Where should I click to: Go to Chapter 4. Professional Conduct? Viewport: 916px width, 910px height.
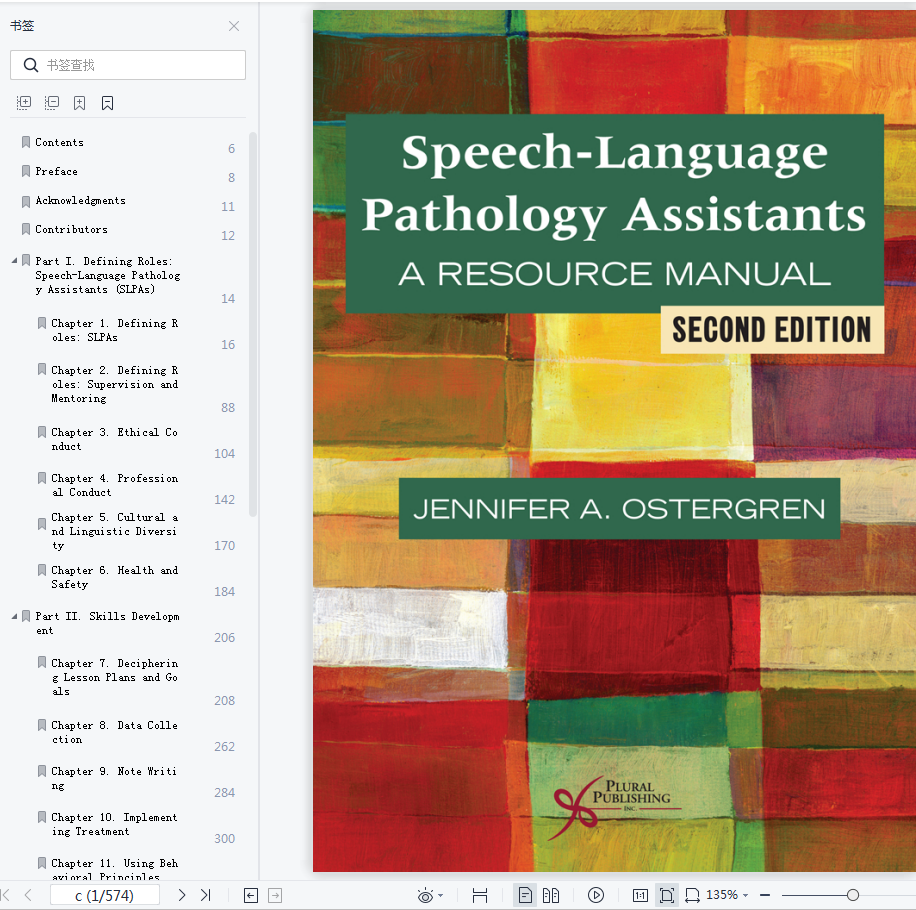pyautogui.click(x=114, y=485)
